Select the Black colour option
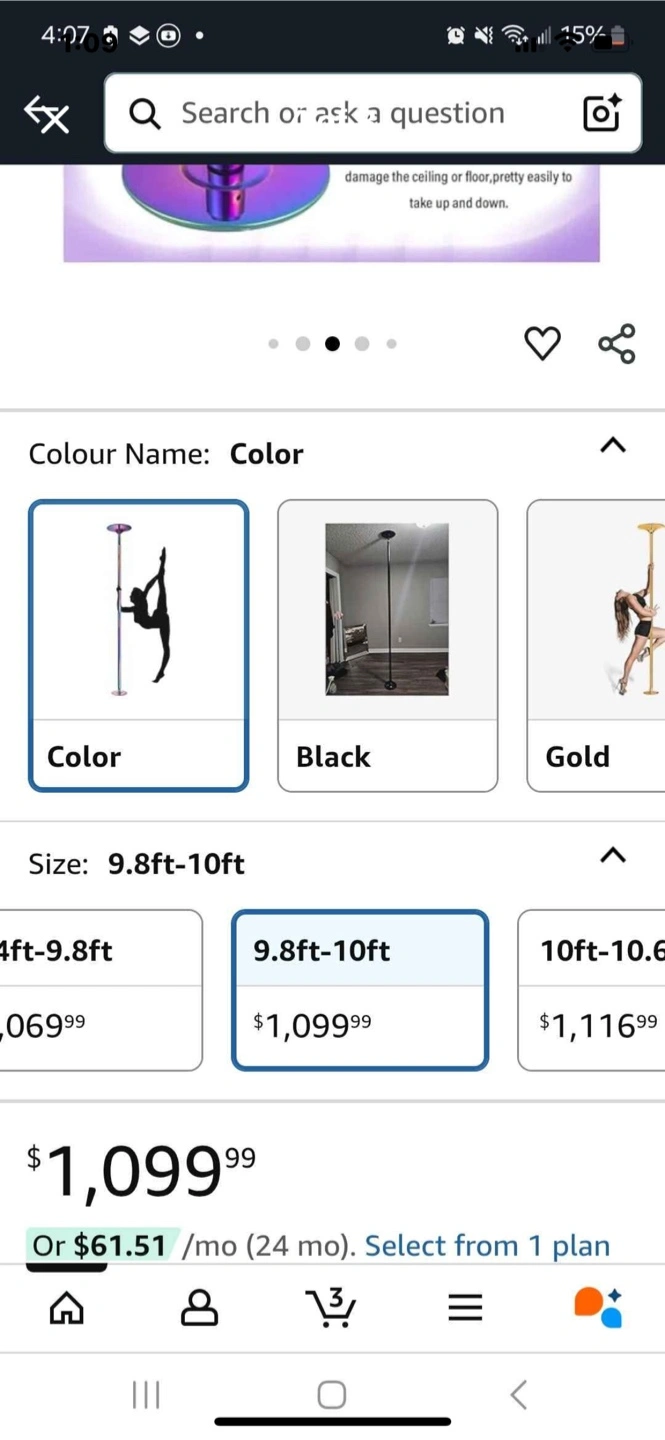The image size is (665, 1440). coord(387,645)
